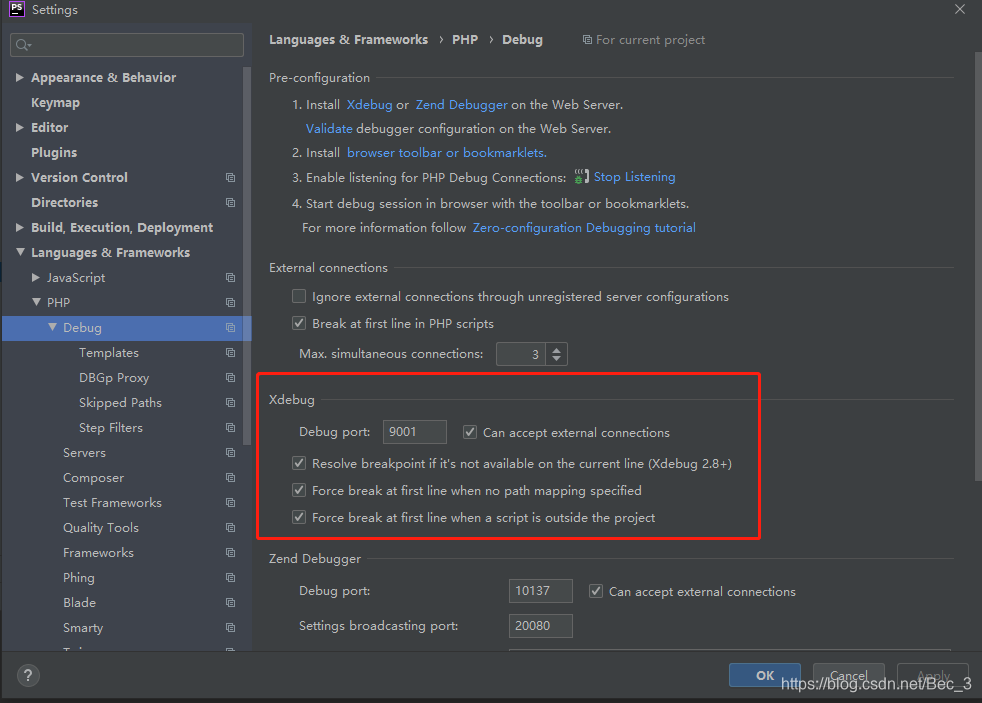982x703 pixels.
Task: Click the debug listening phone icon
Action: coord(582,177)
